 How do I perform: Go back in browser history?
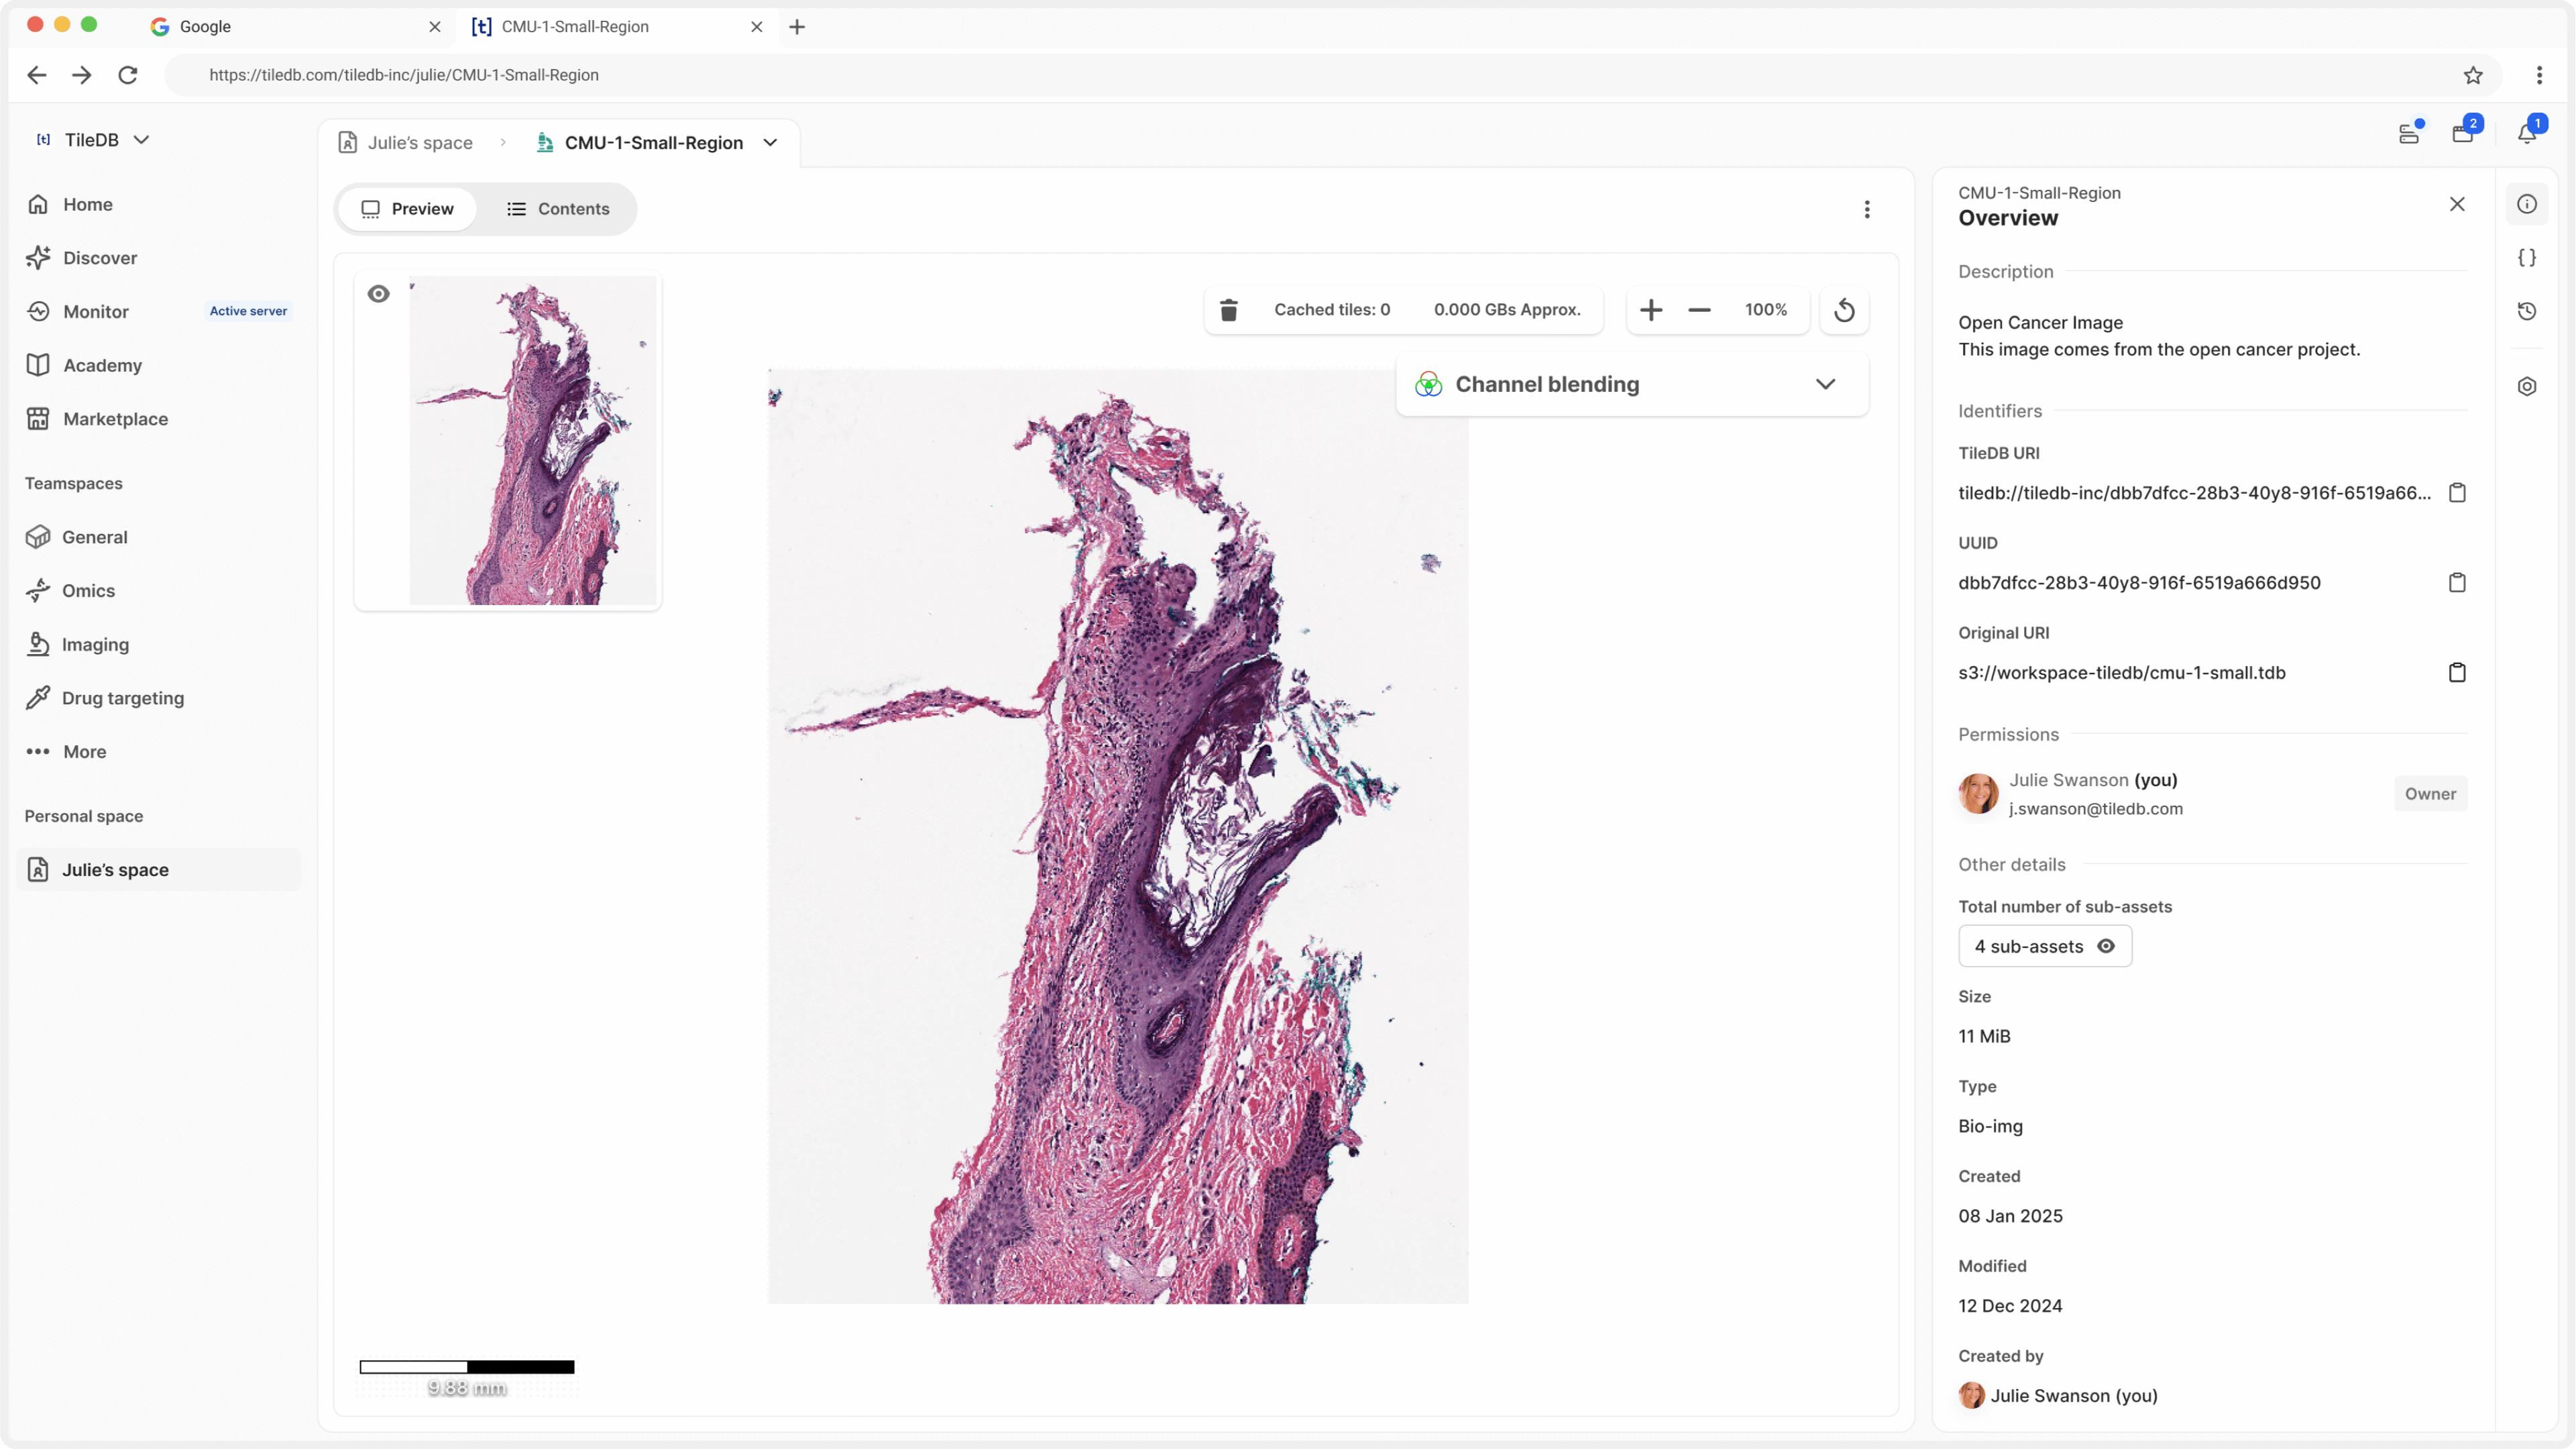[37, 75]
